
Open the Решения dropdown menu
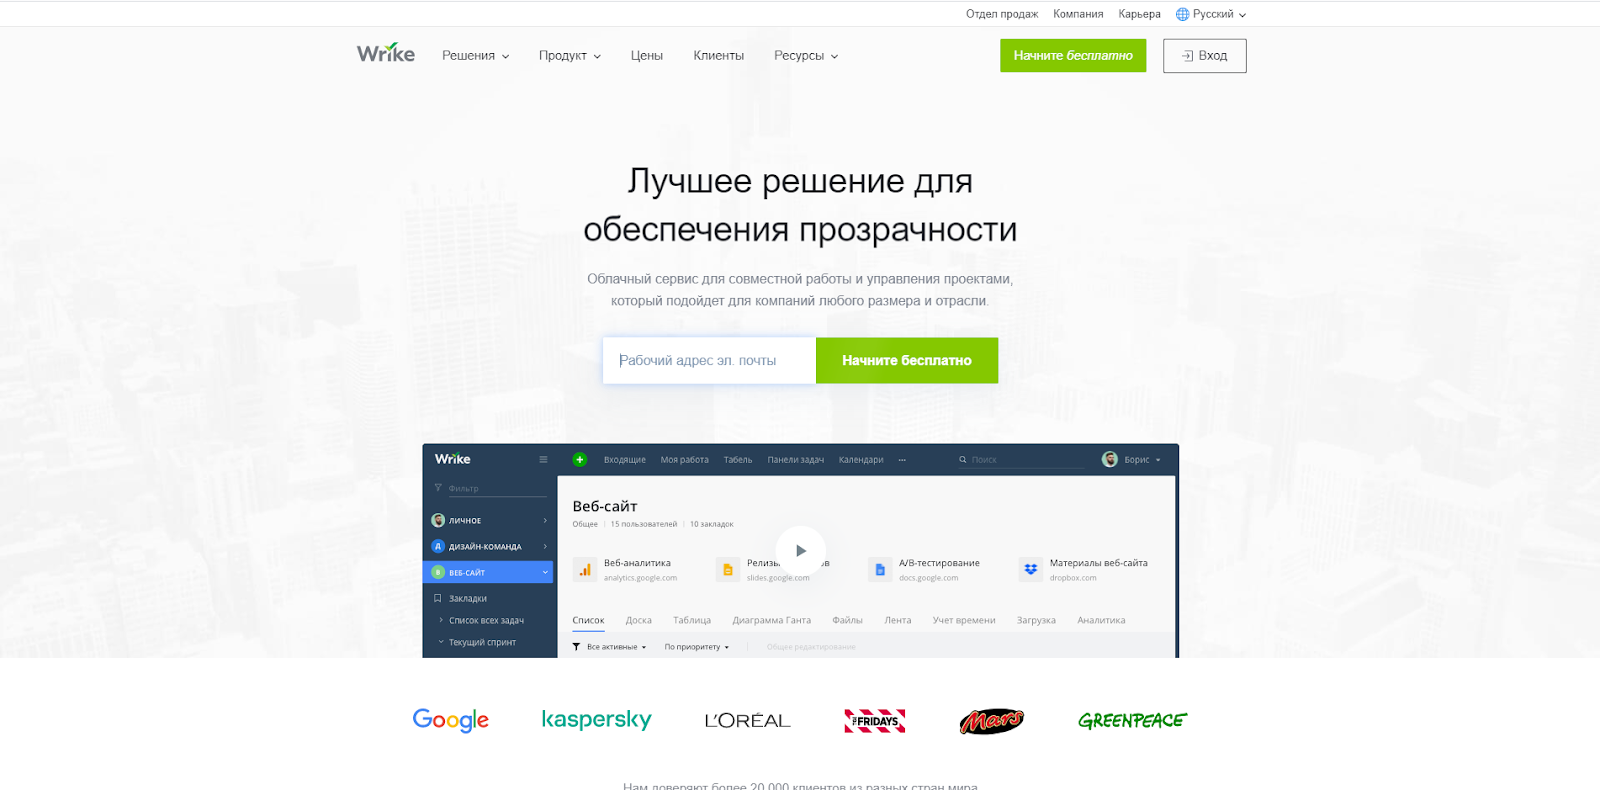(476, 56)
